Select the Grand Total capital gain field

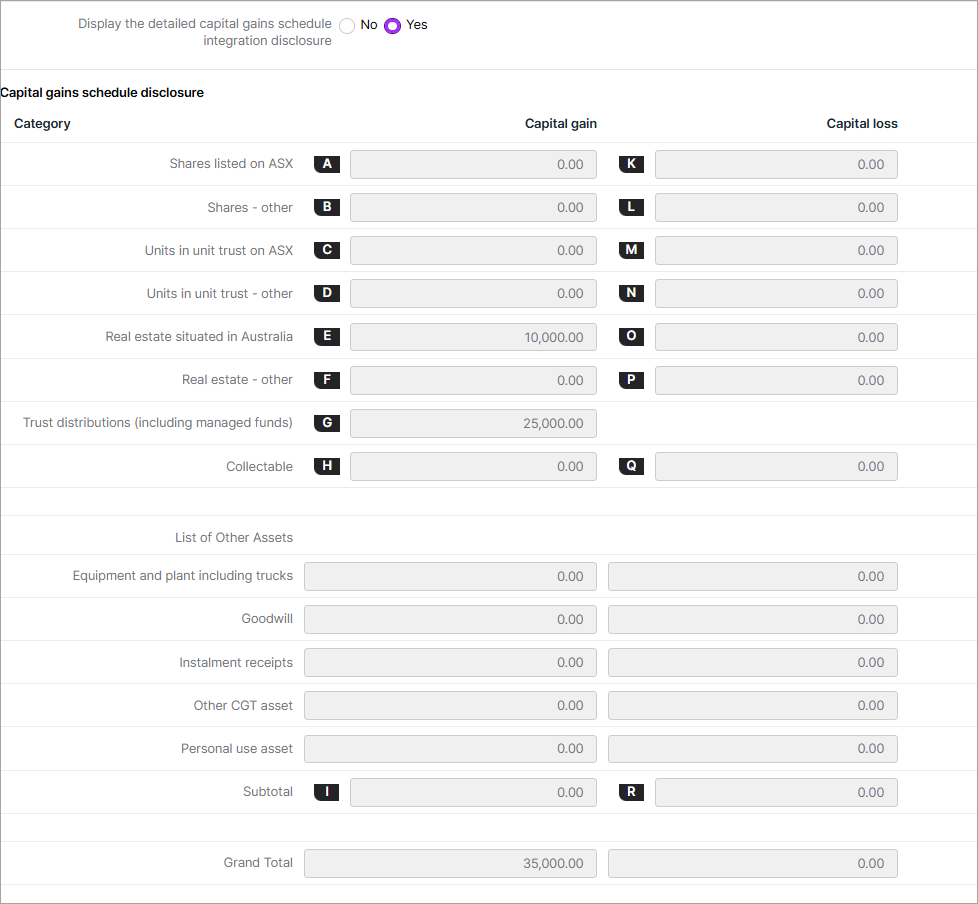click(449, 863)
